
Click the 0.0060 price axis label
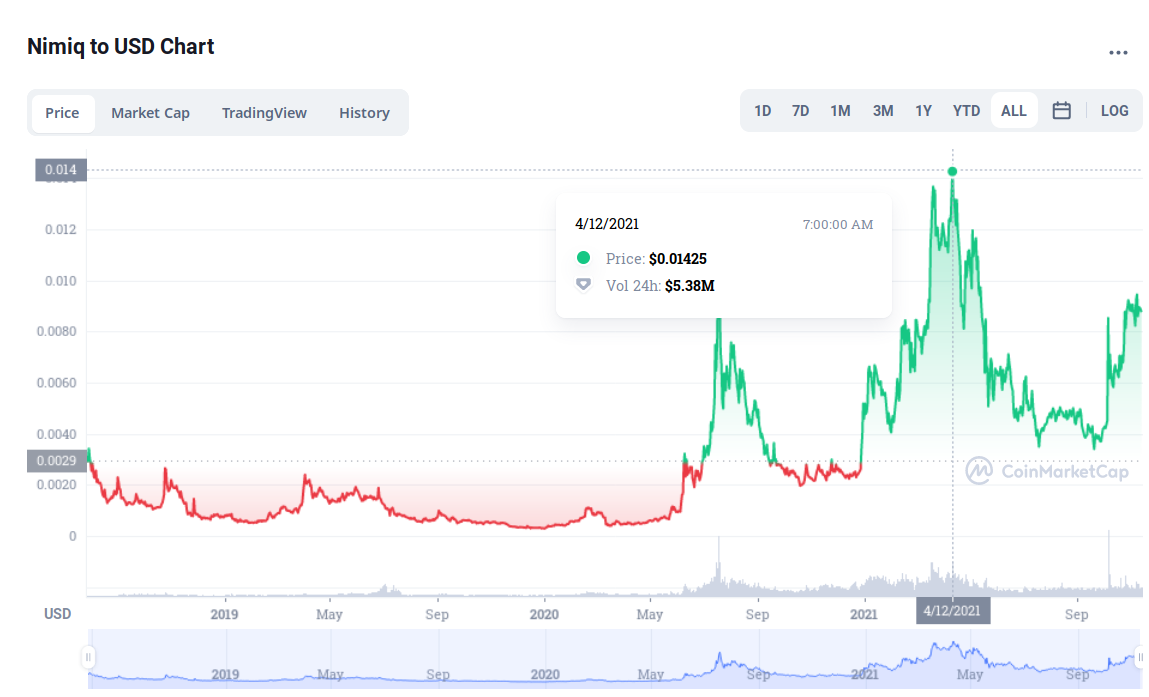point(56,383)
